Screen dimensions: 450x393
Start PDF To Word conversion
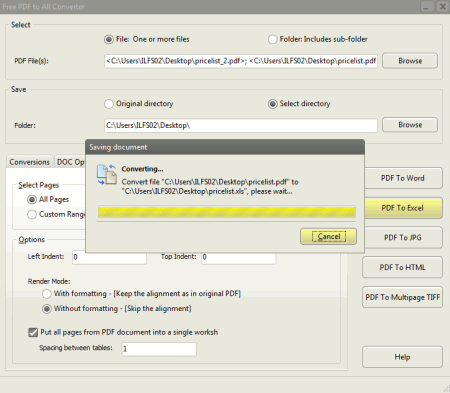click(x=402, y=178)
